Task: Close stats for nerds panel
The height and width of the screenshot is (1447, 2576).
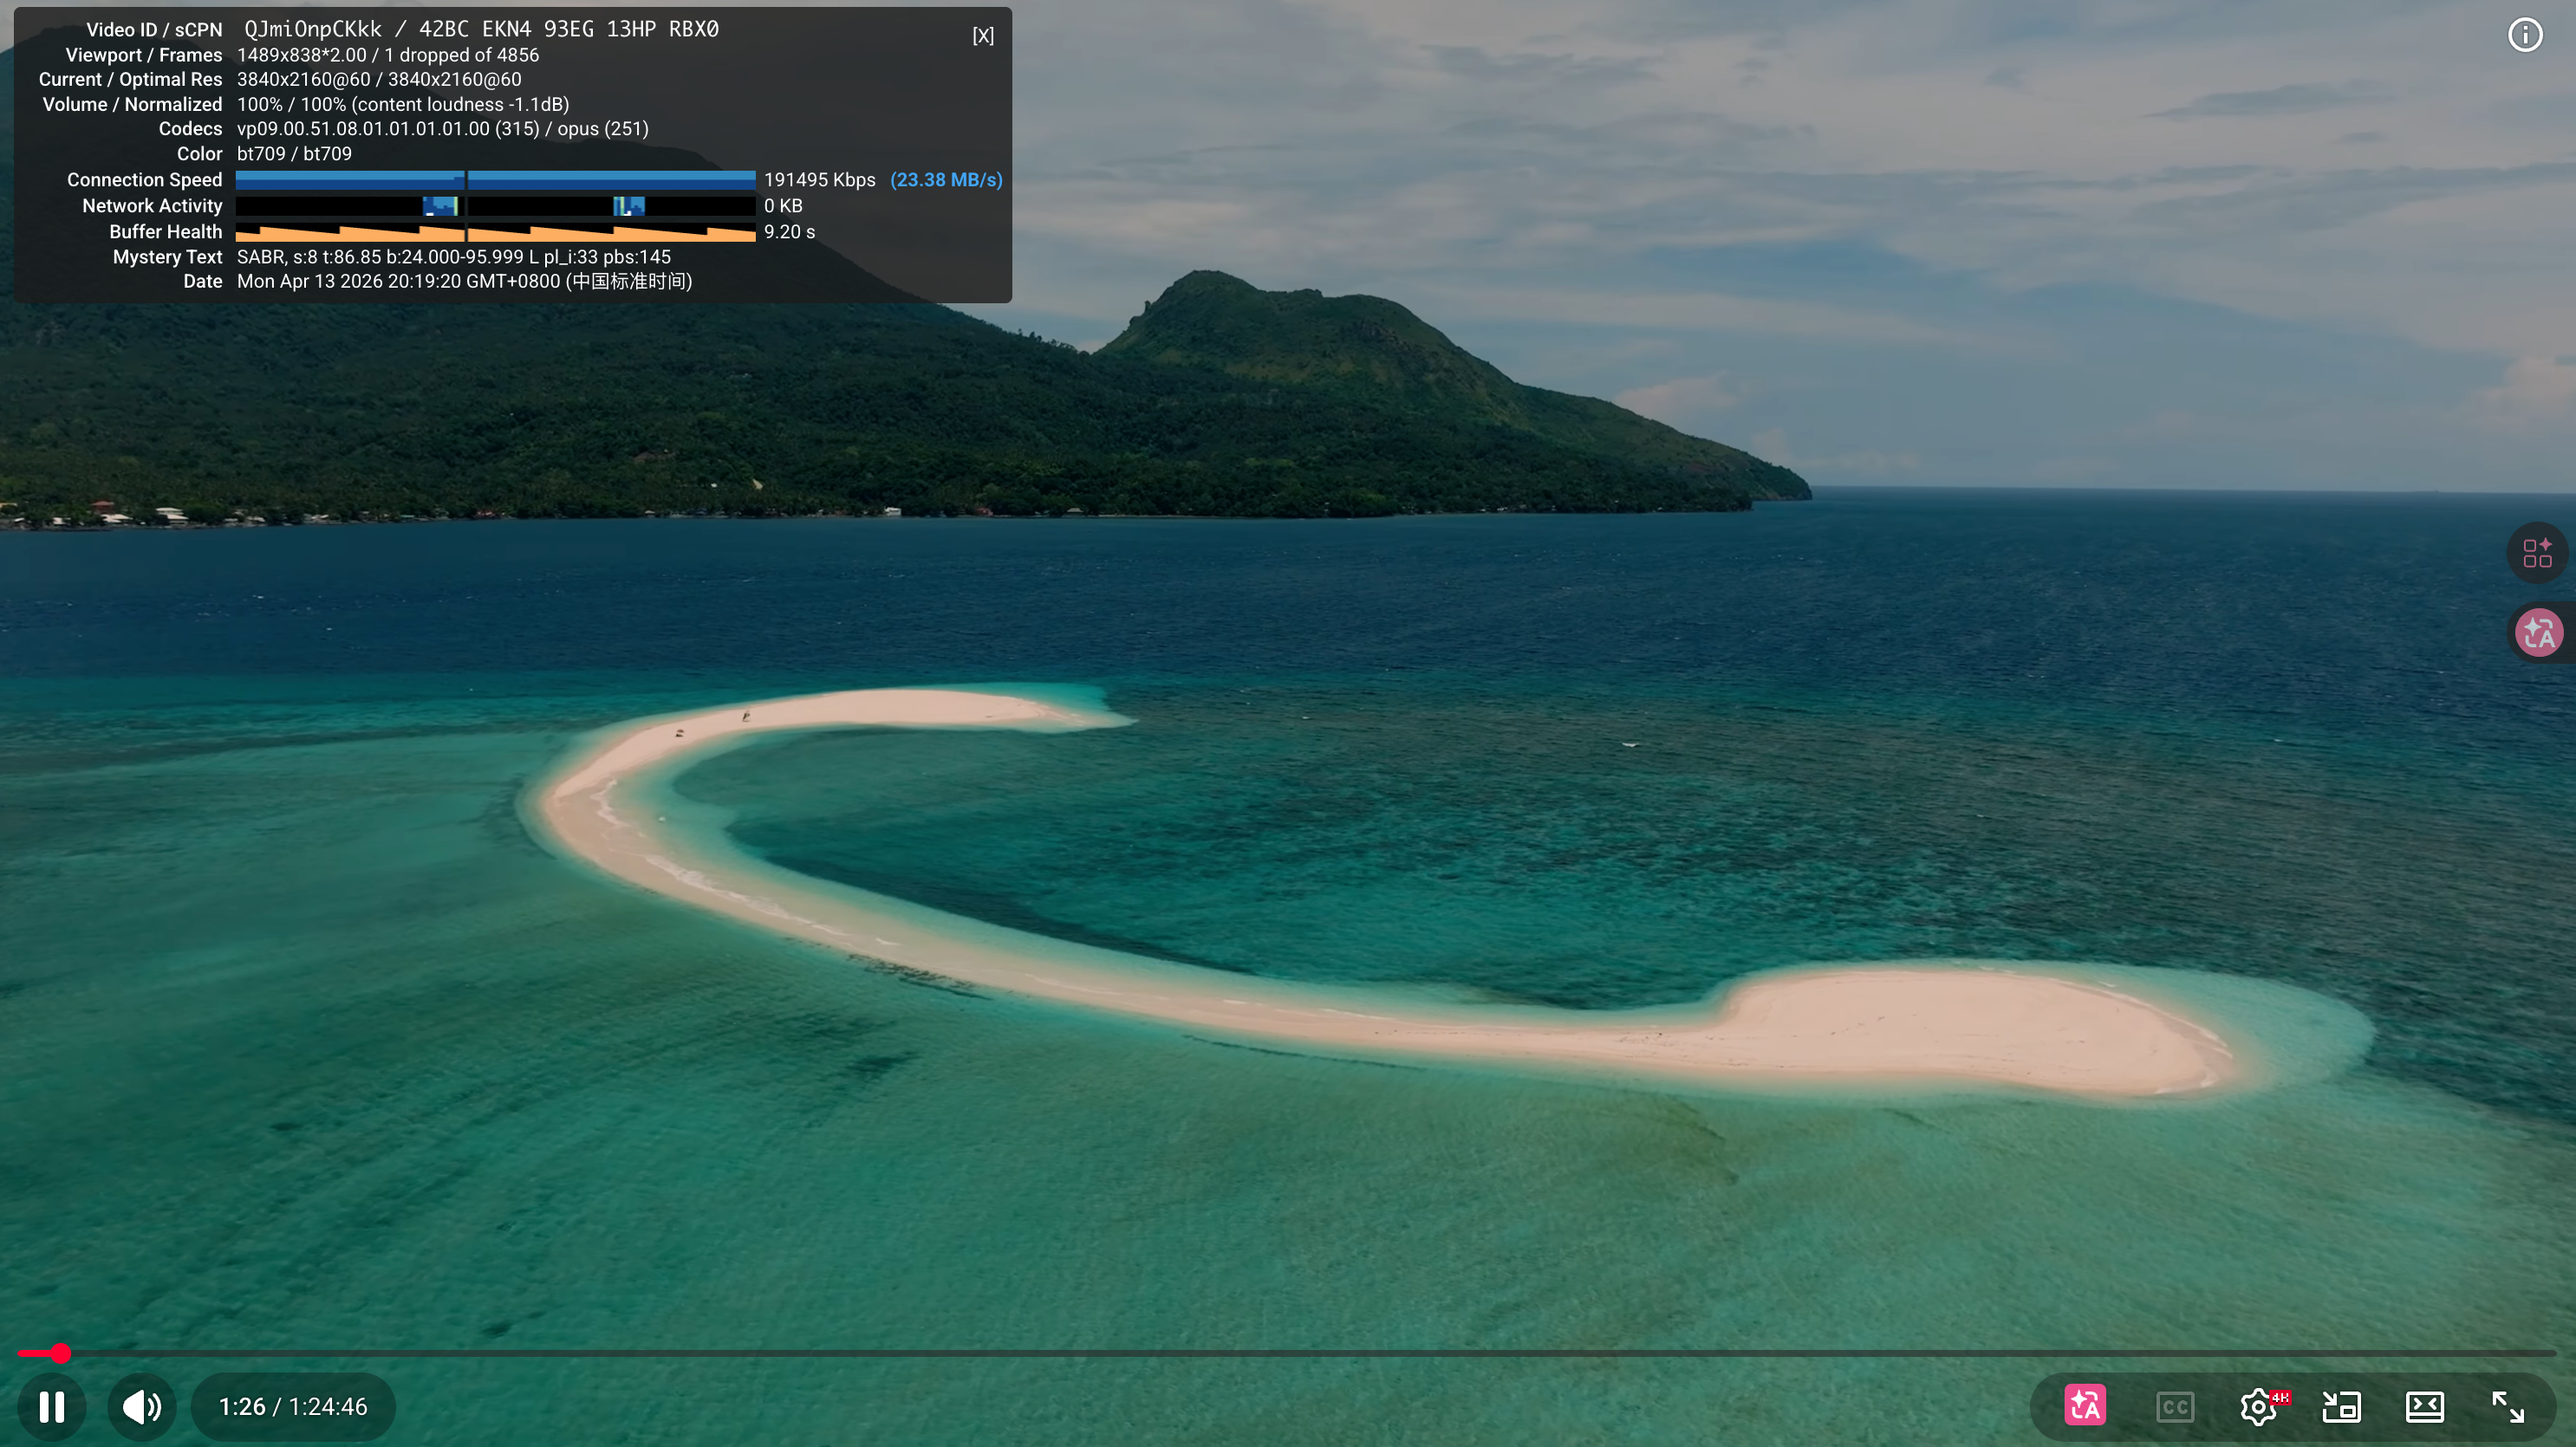Action: click(x=983, y=36)
